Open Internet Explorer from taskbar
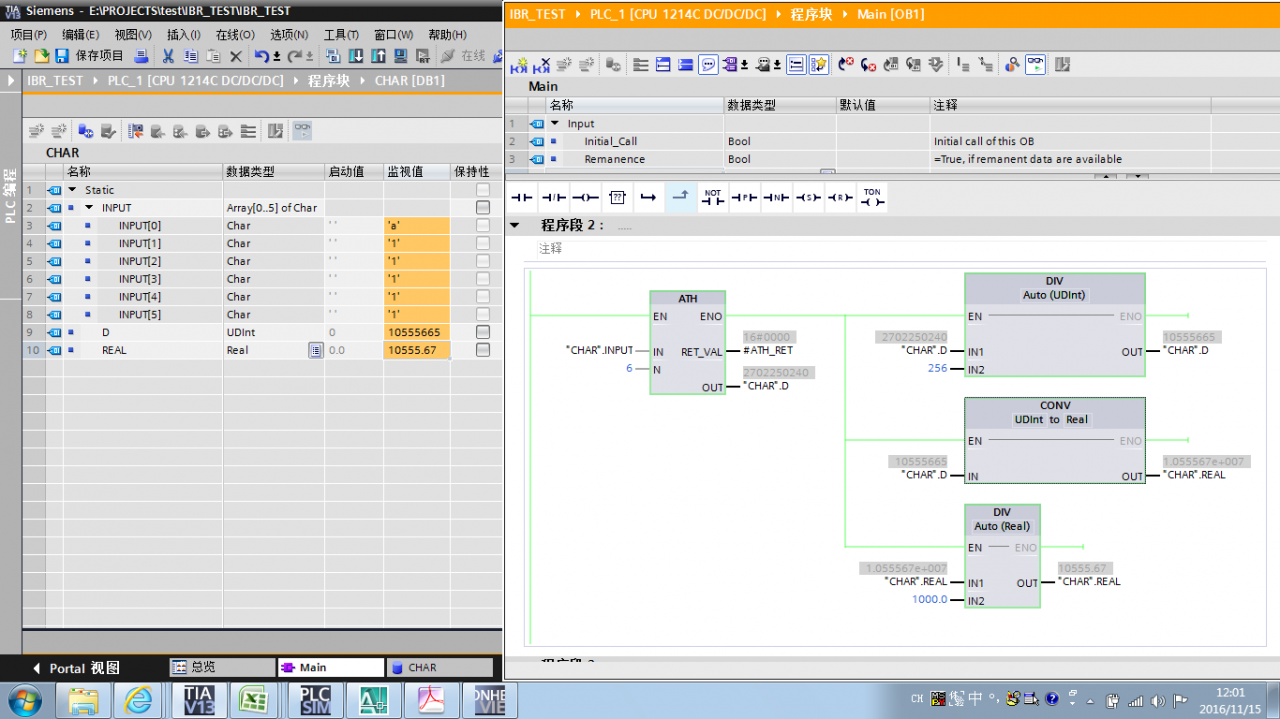Viewport: 1280px width, 719px height. click(x=136, y=700)
